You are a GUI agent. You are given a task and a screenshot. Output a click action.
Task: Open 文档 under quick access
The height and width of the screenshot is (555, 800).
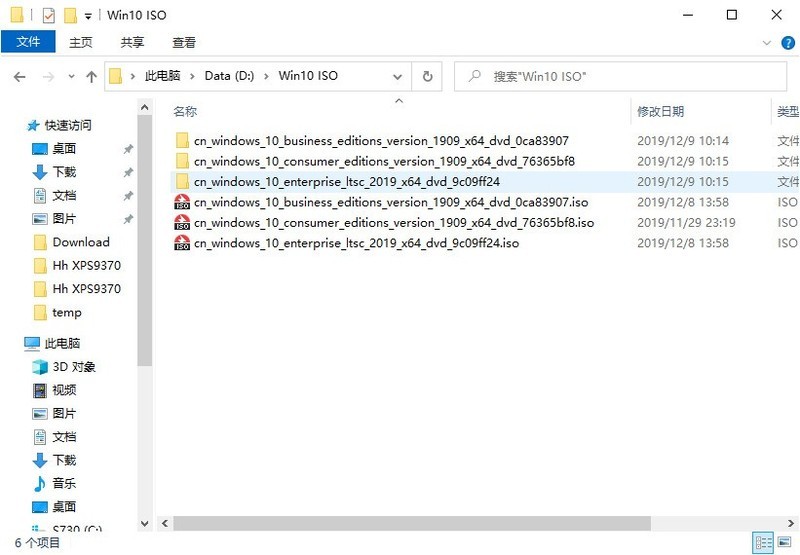point(64,195)
